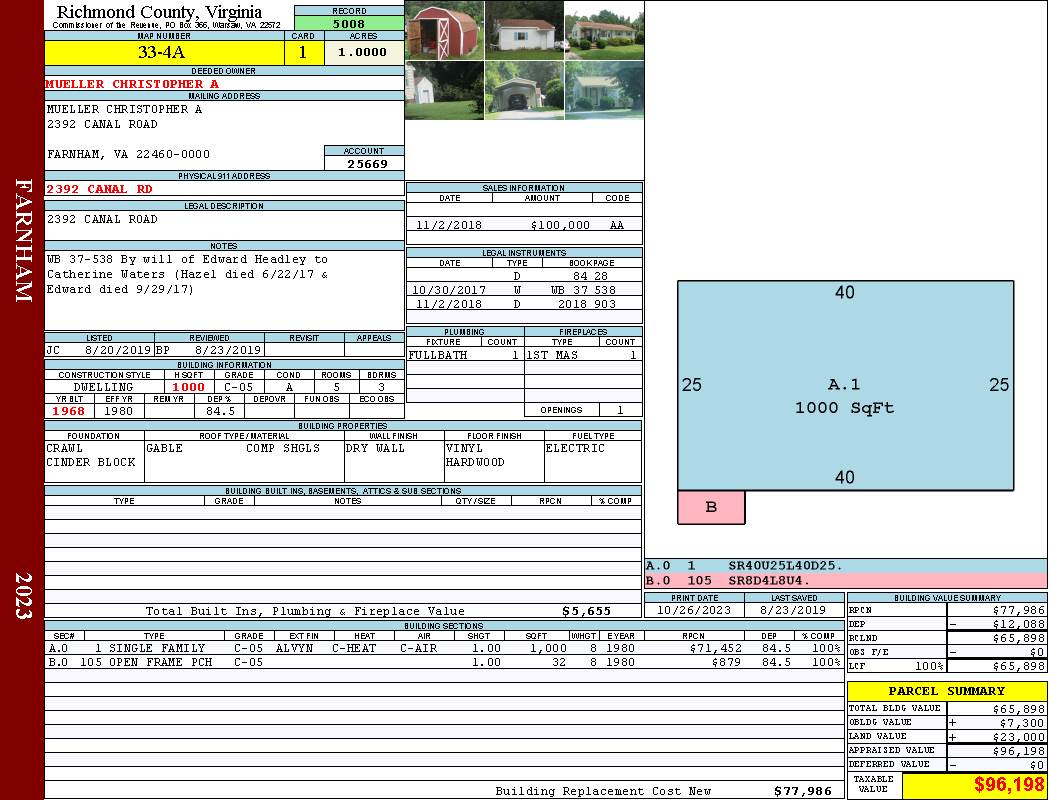The width and height of the screenshot is (1050, 800).
Task: Select RPCN value $71,452
Action: (715, 648)
